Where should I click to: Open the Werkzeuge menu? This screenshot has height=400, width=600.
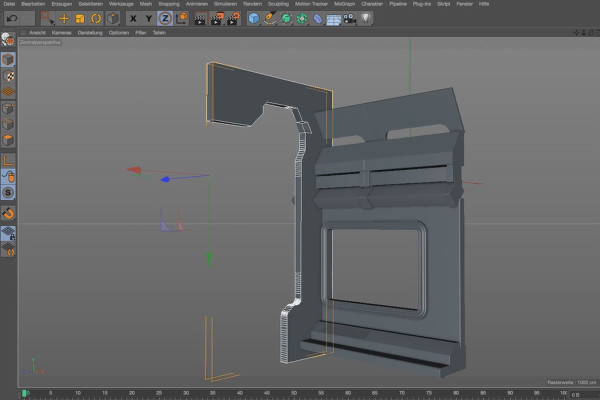[x=121, y=4]
